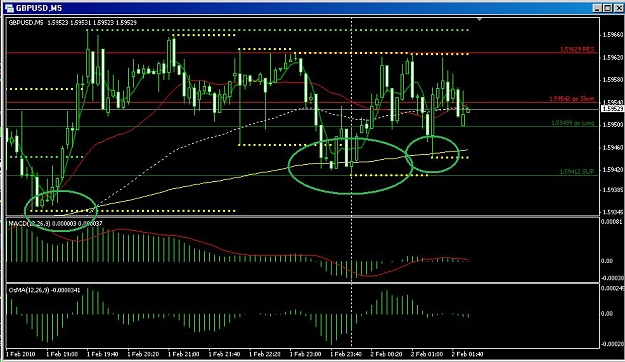625x362 pixels.
Task: Click time axis label '2 Feb 01:40'
Action: pyautogui.click(x=468, y=354)
